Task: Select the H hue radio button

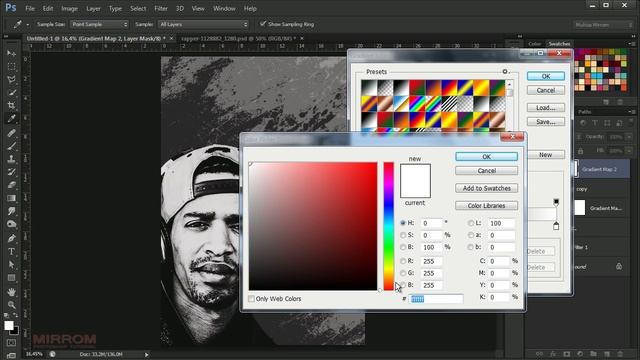Action: [x=403, y=223]
